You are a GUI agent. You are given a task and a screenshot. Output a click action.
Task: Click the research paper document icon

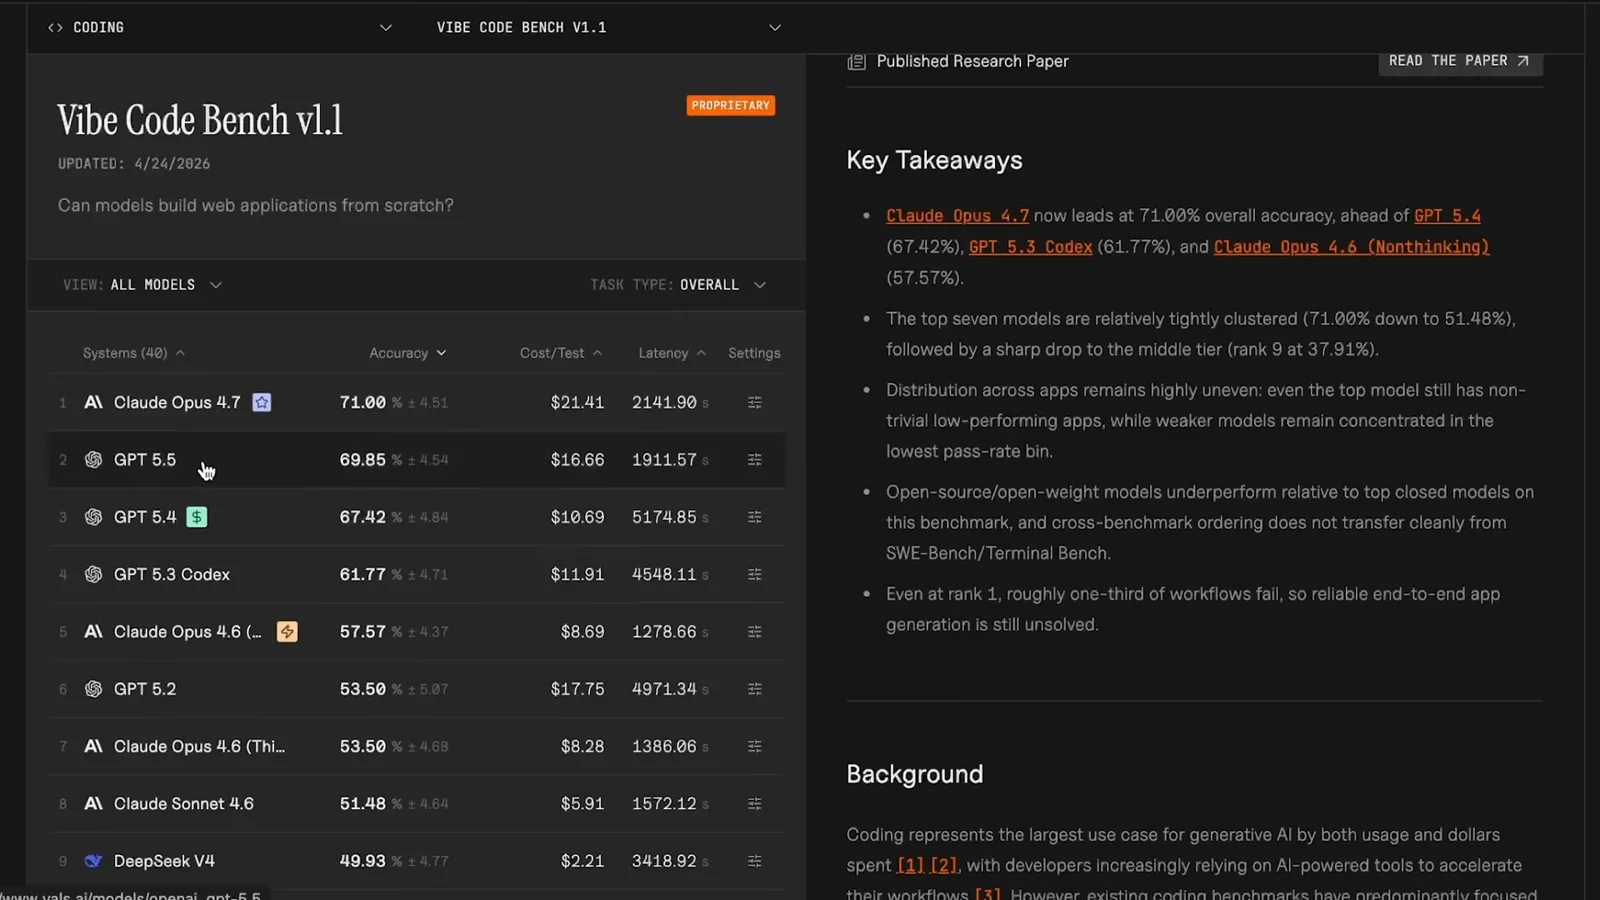point(857,62)
